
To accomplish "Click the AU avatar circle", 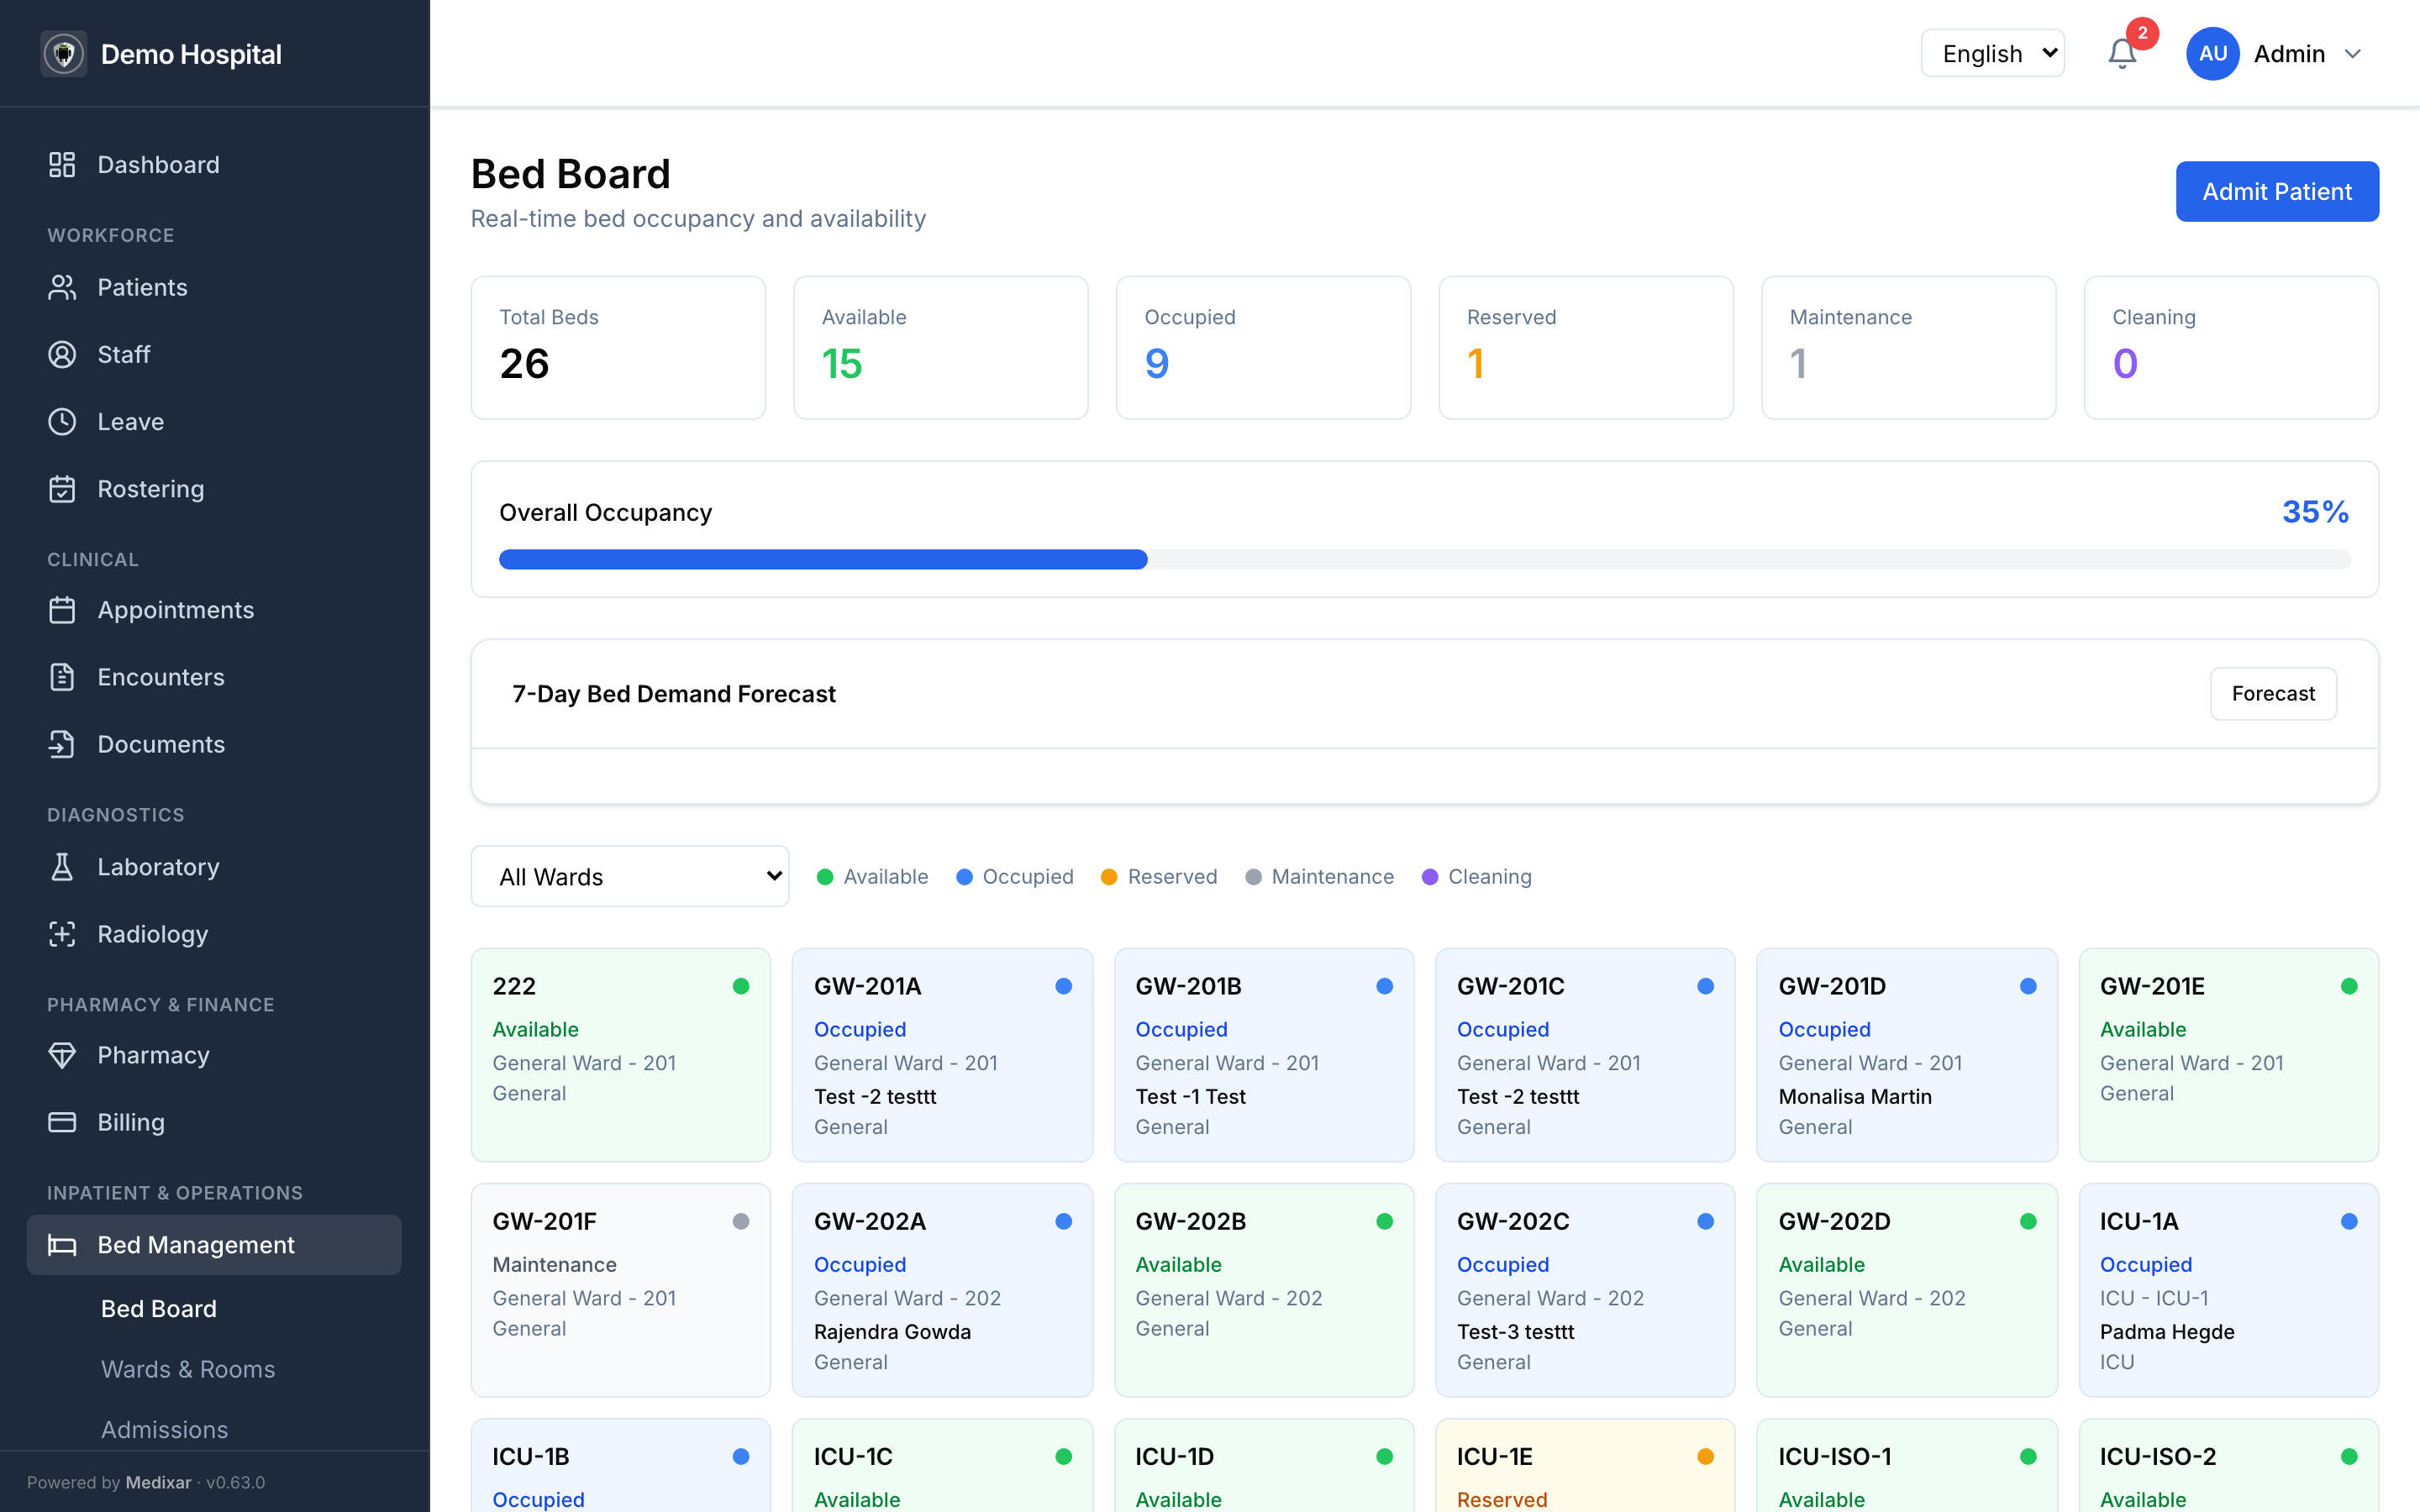I will [2212, 54].
